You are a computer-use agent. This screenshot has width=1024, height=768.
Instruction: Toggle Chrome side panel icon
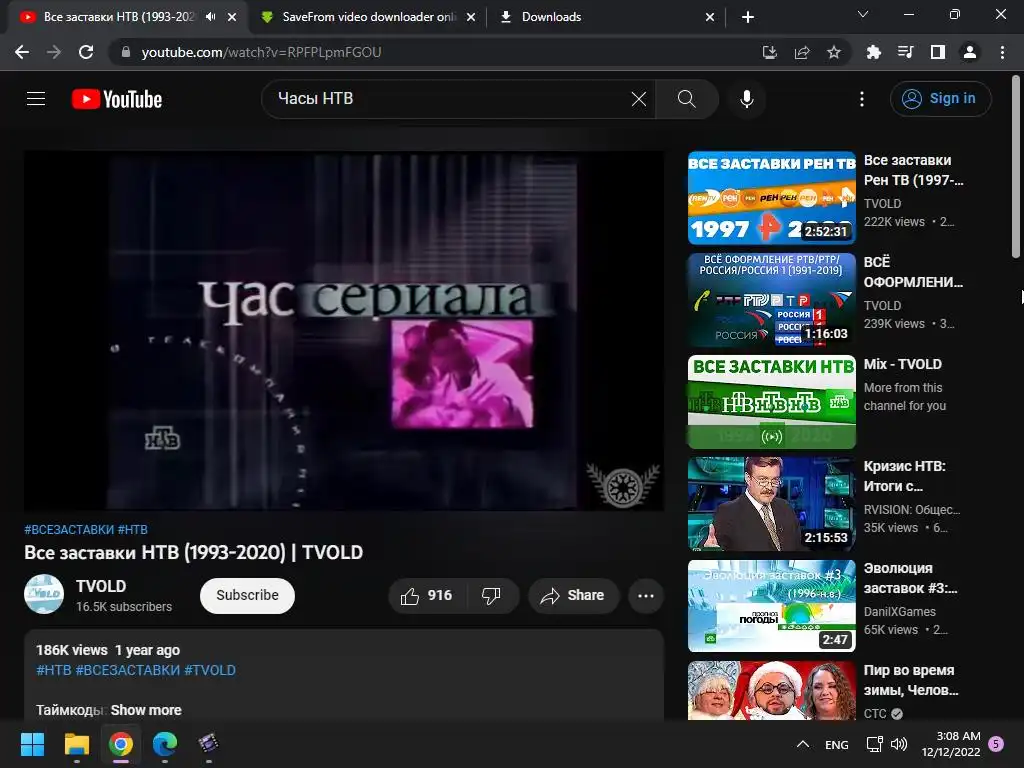pyautogui.click(x=938, y=52)
